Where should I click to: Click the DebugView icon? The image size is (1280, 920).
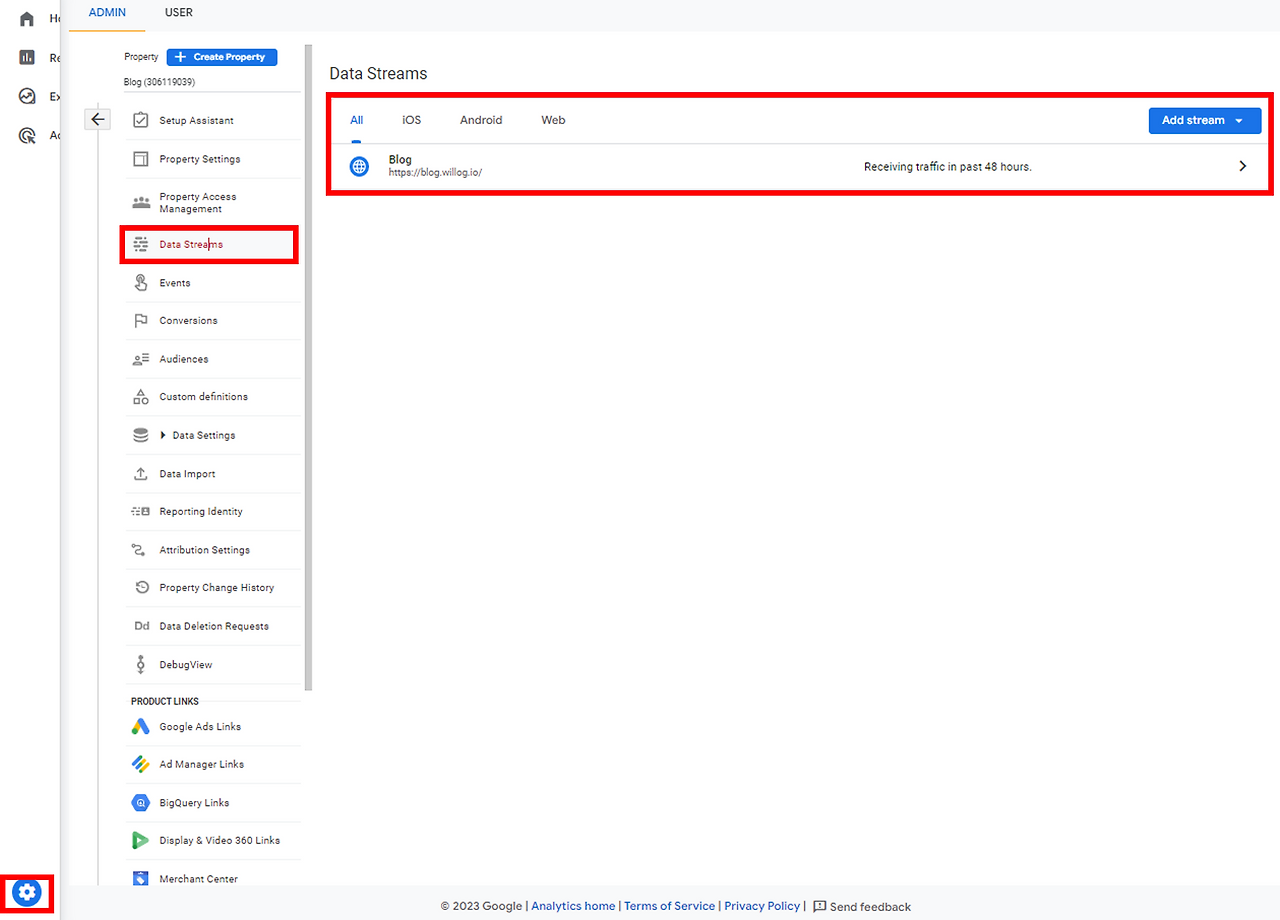[x=141, y=665]
